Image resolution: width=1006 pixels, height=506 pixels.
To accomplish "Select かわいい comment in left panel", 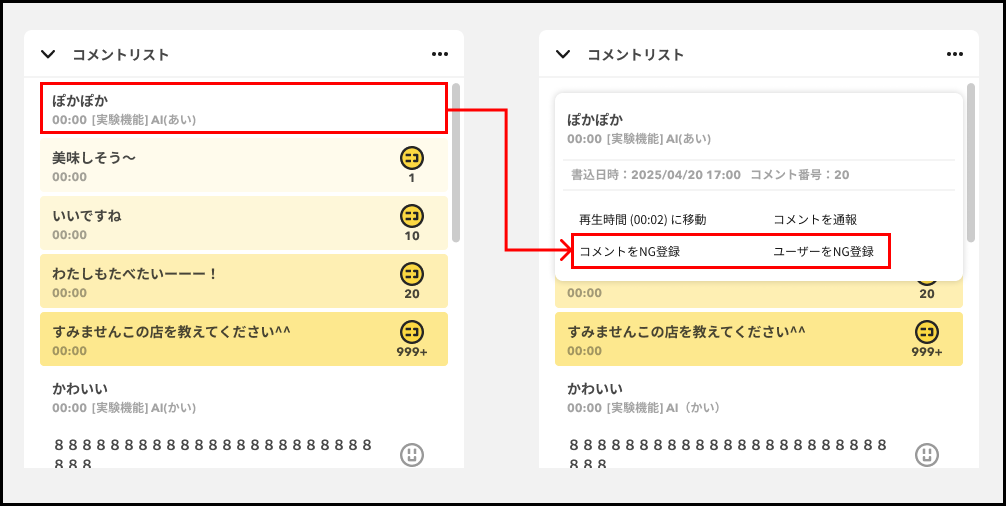I will click(244, 397).
